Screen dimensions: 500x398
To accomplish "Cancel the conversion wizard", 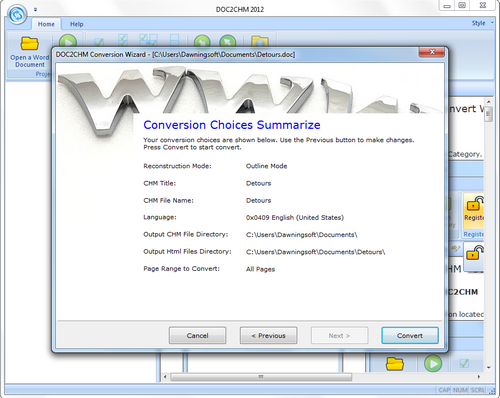I will (x=197, y=335).
